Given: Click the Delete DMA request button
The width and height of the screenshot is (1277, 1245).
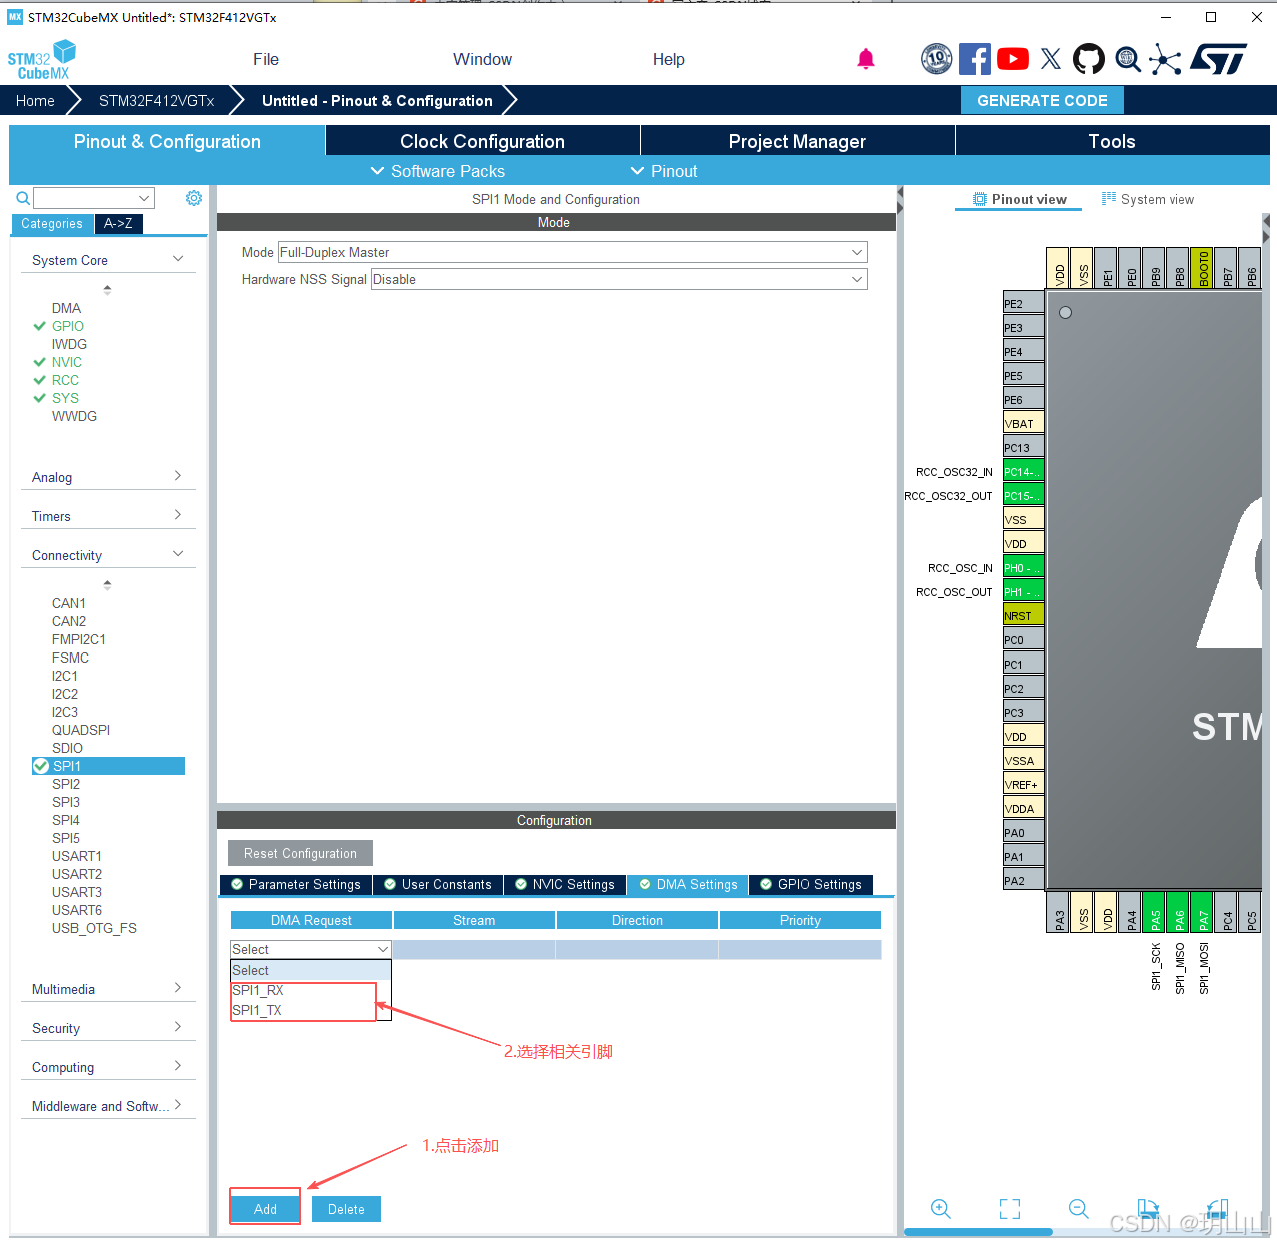Looking at the screenshot, I should [346, 1209].
